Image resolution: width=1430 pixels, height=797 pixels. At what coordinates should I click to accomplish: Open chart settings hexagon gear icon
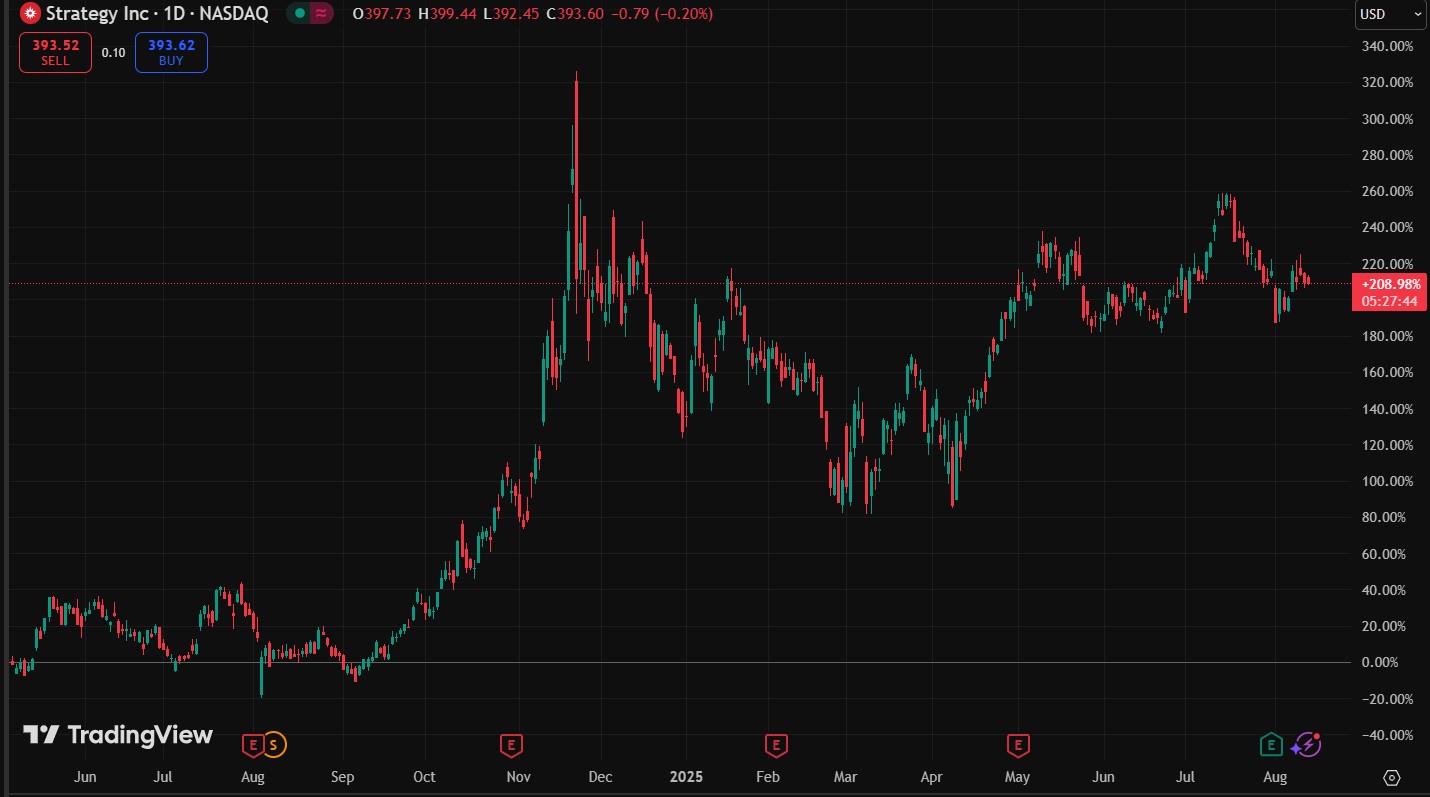point(1392,777)
